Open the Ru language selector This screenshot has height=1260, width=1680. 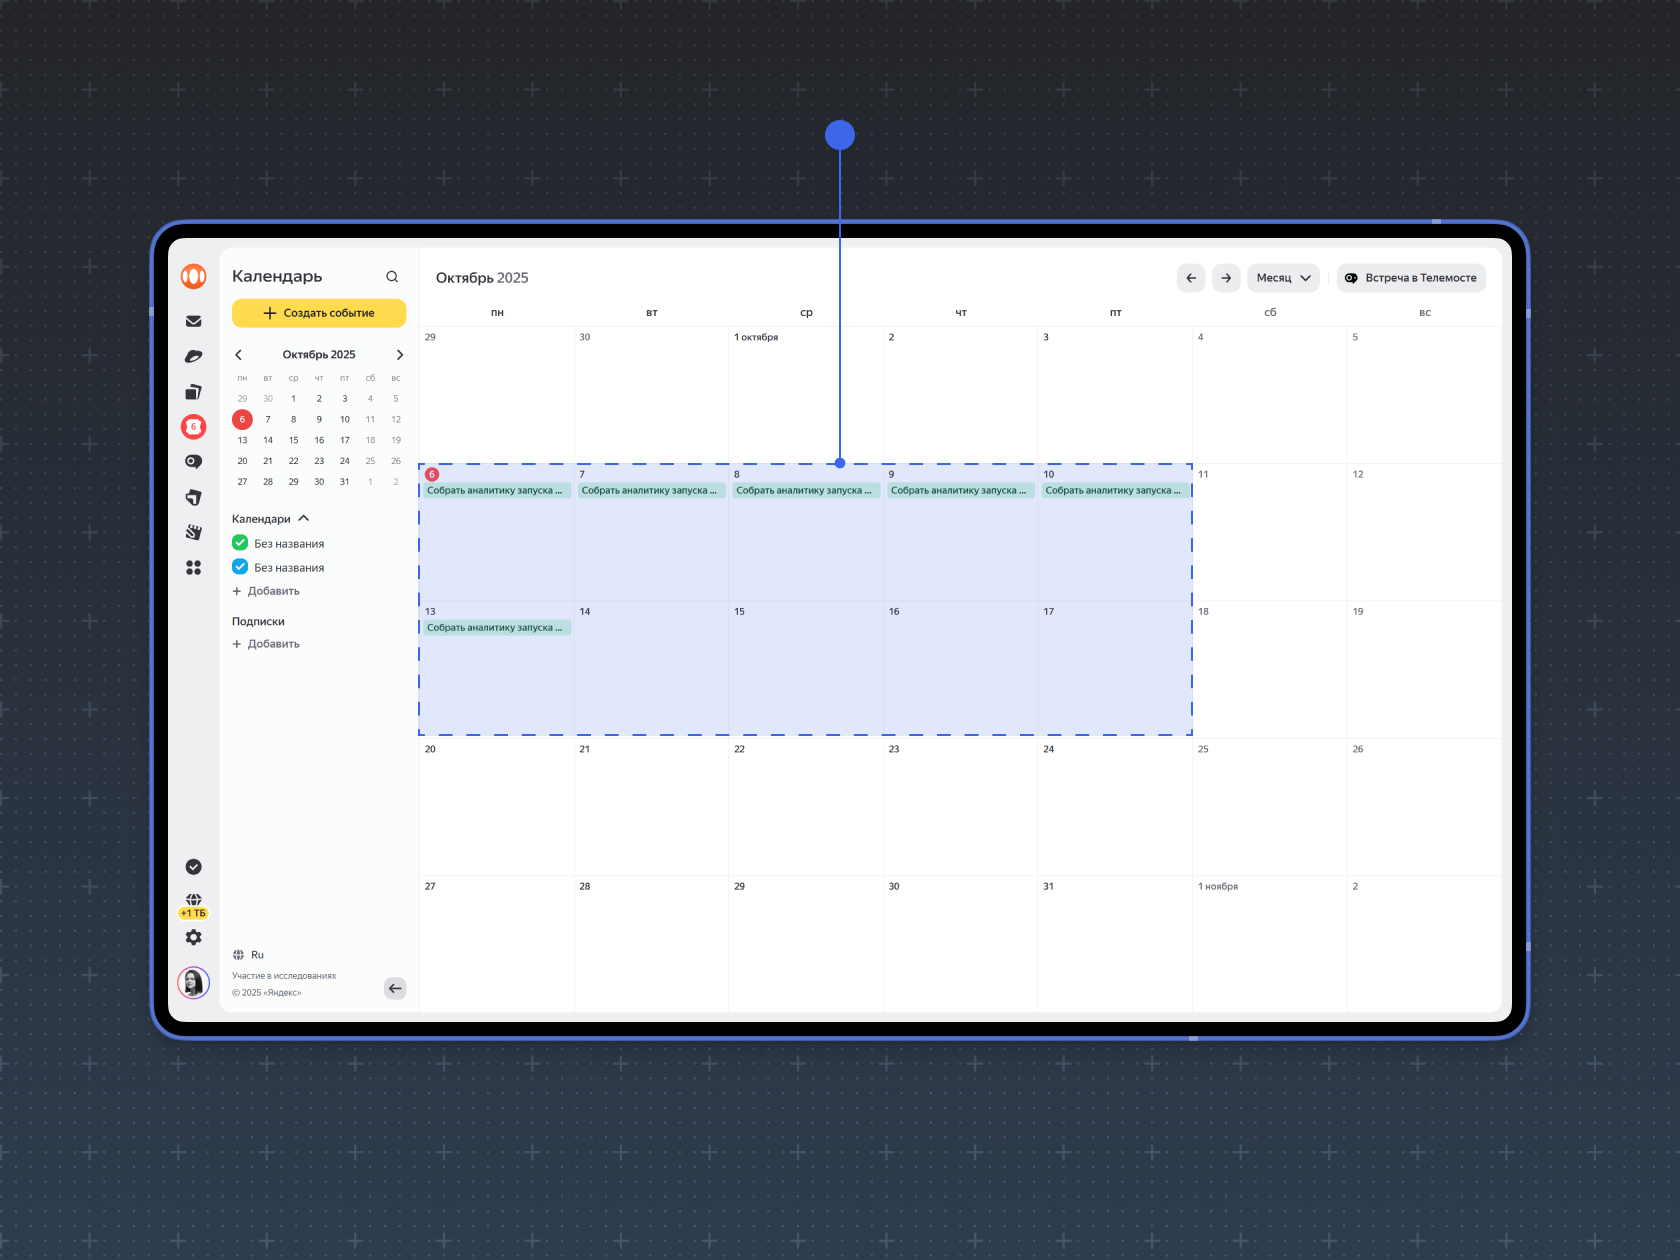249,955
